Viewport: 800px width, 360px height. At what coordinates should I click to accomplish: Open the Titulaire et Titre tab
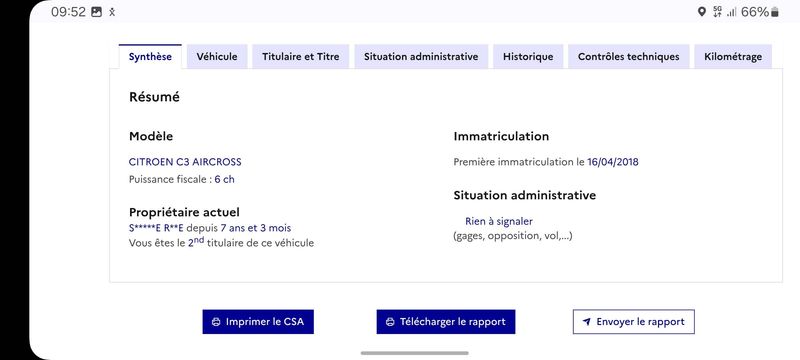coord(301,57)
